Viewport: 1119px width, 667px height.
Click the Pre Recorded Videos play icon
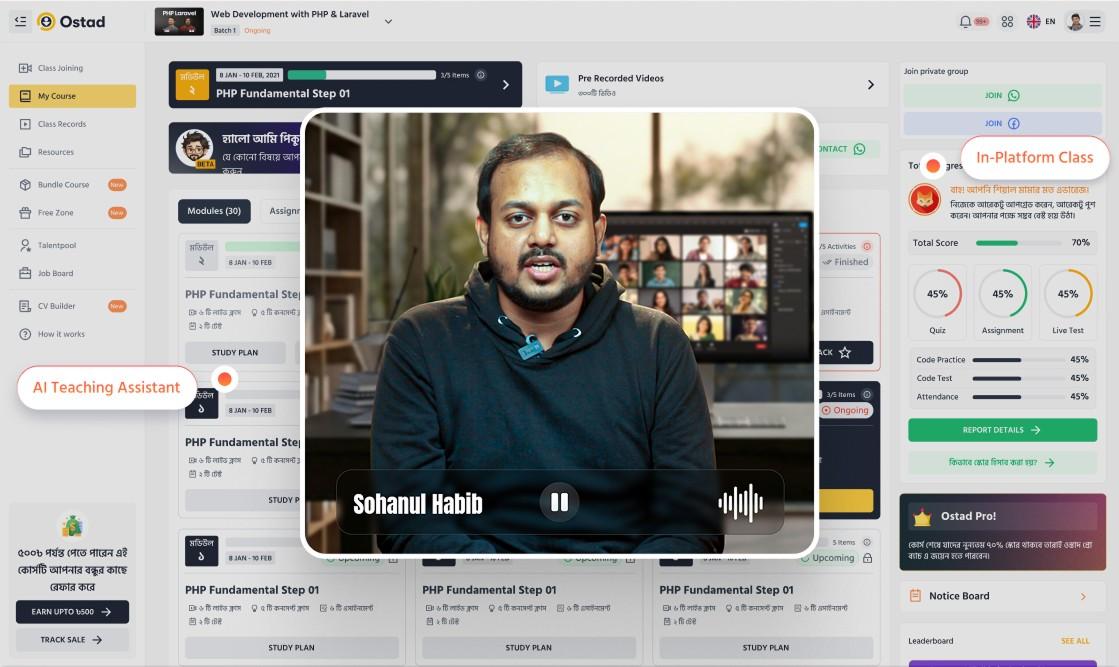click(557, 85)
